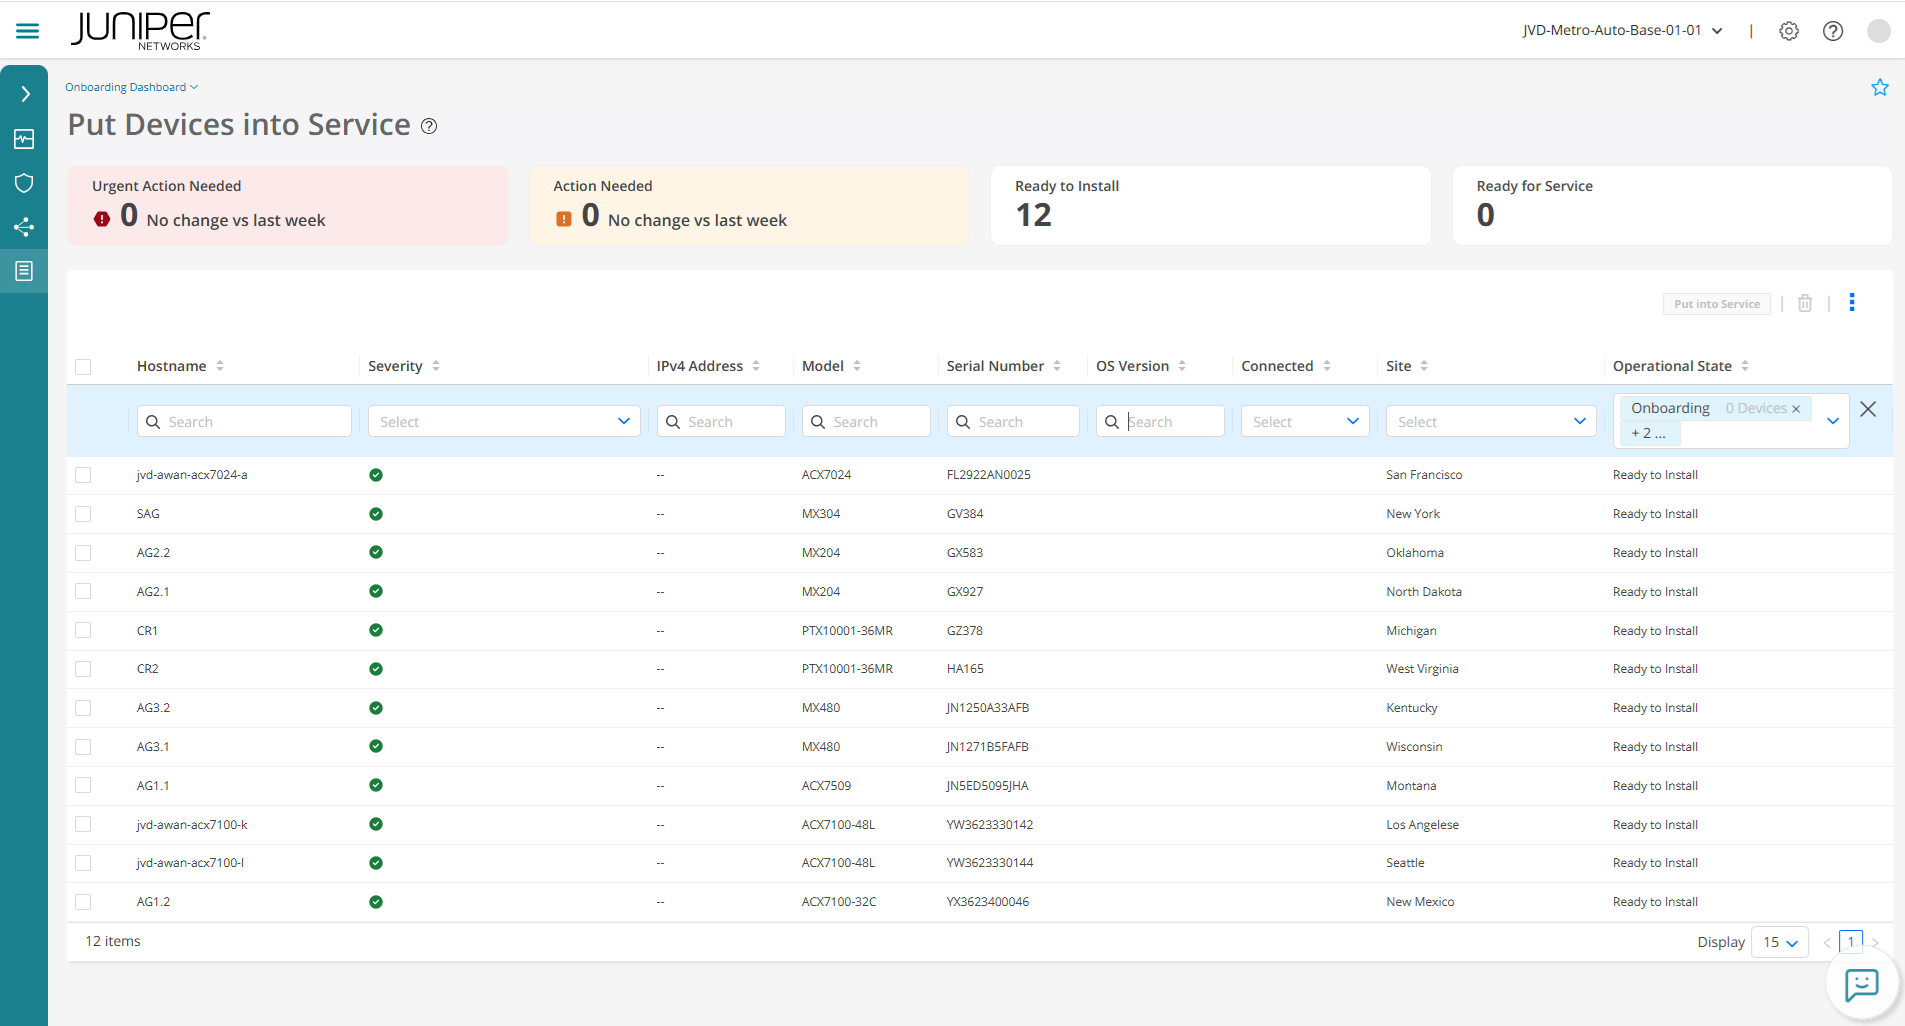The width and height of the screenshot is (1905, 1026).
Task: Open the shield trust sidebar icon
Action: pyautogui.click(x=24, y=183)
